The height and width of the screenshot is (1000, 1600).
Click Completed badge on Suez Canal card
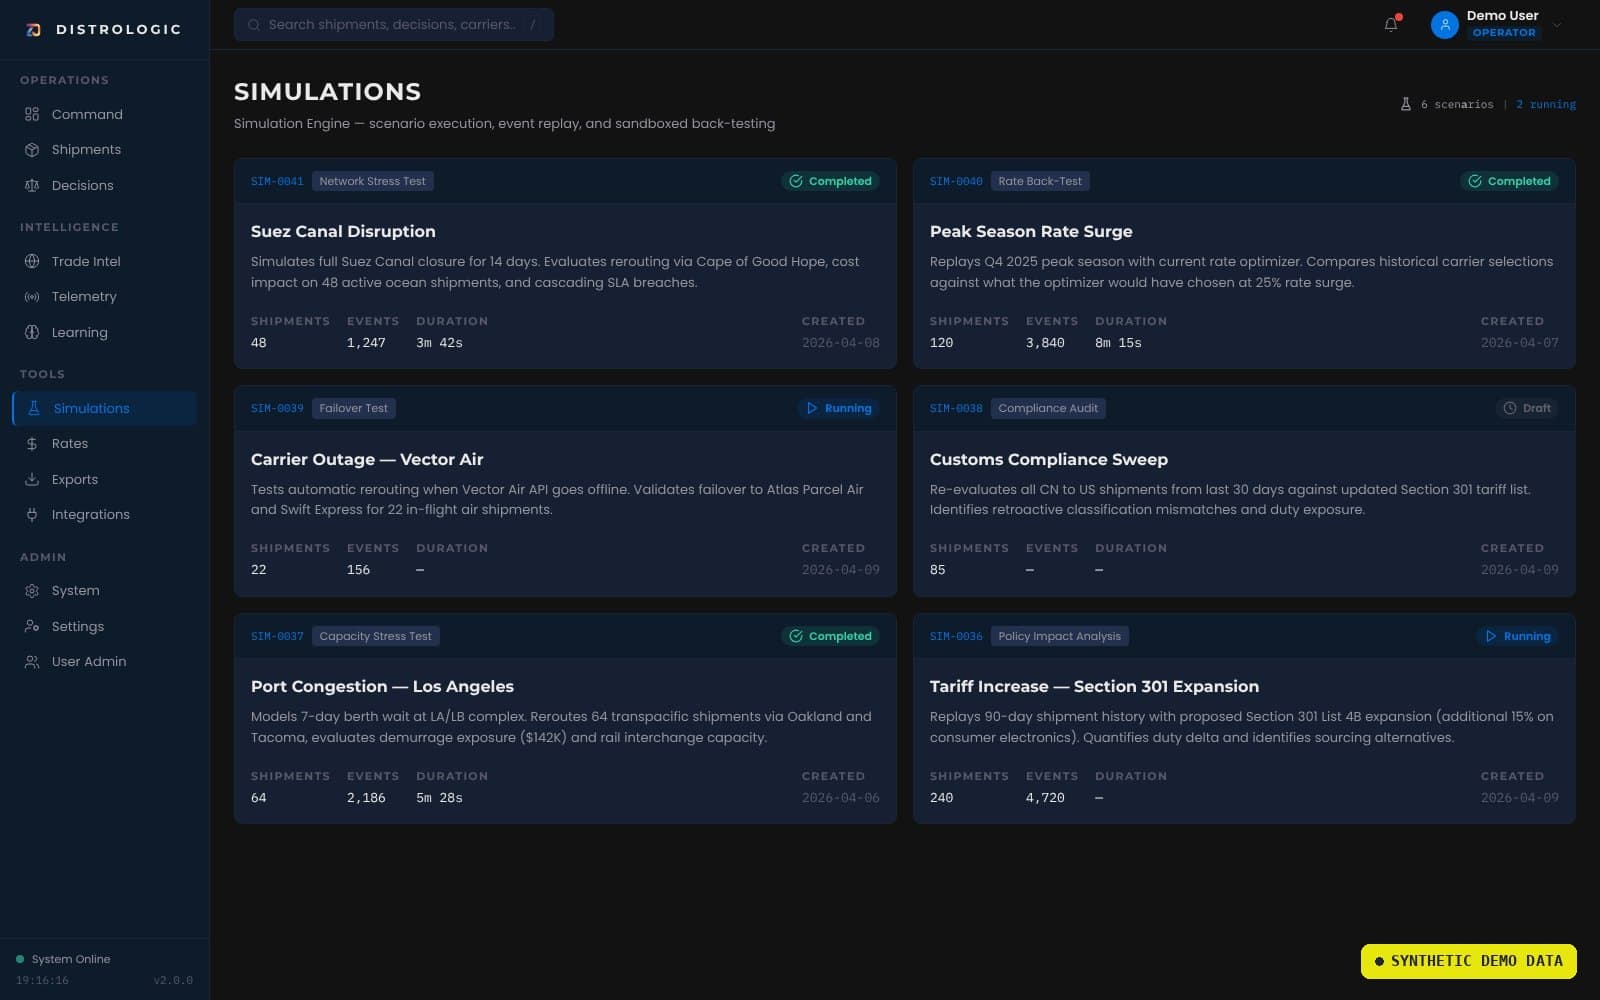pos(830,181)
